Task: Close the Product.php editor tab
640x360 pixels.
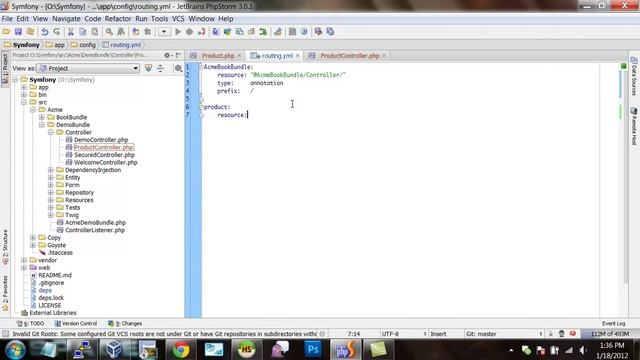Action: coord(239,56)
